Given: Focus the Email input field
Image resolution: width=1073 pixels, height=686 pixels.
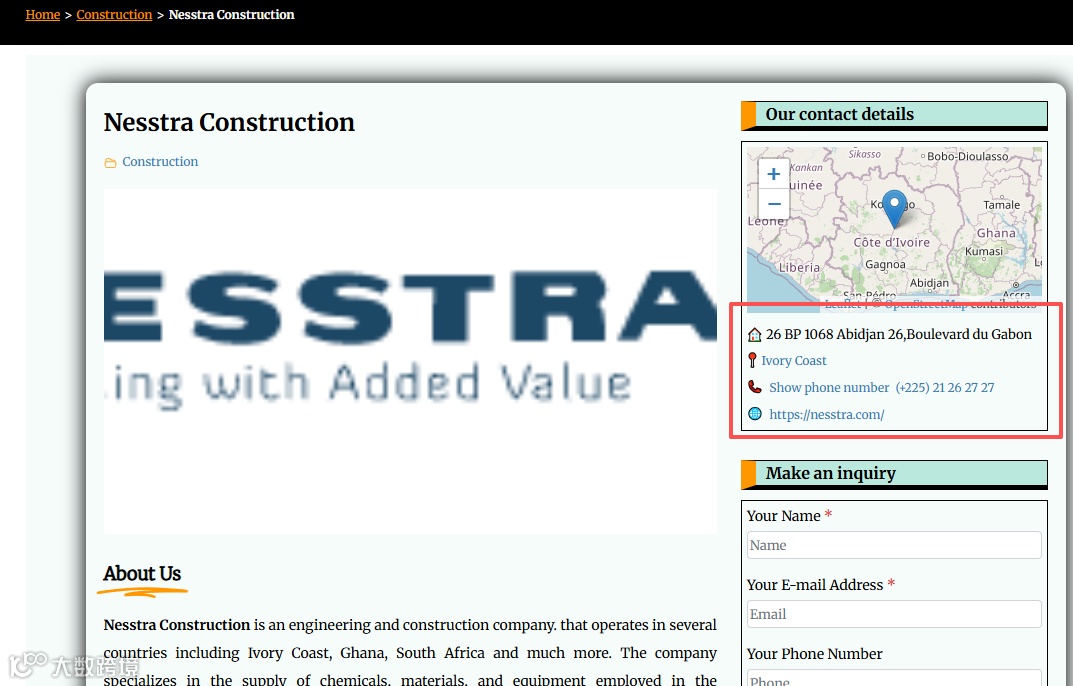Looking at the screenshot, I should point(894,614).
